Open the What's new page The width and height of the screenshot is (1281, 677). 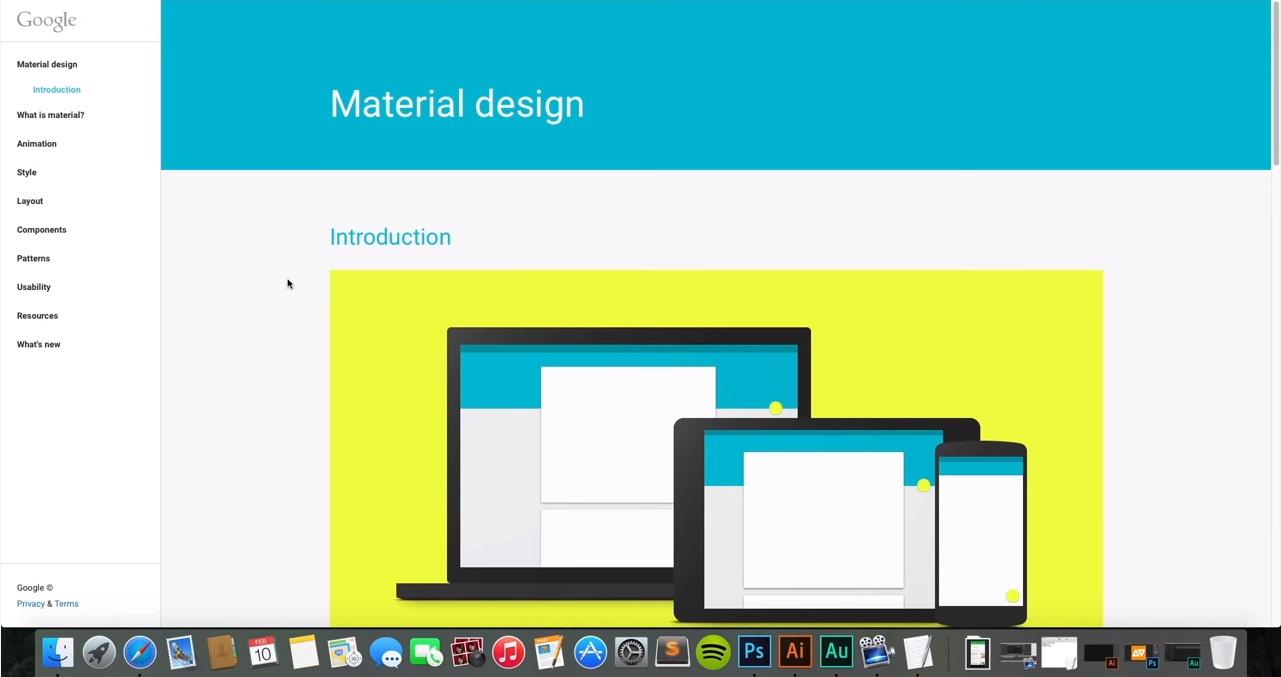tap(38, 344)
